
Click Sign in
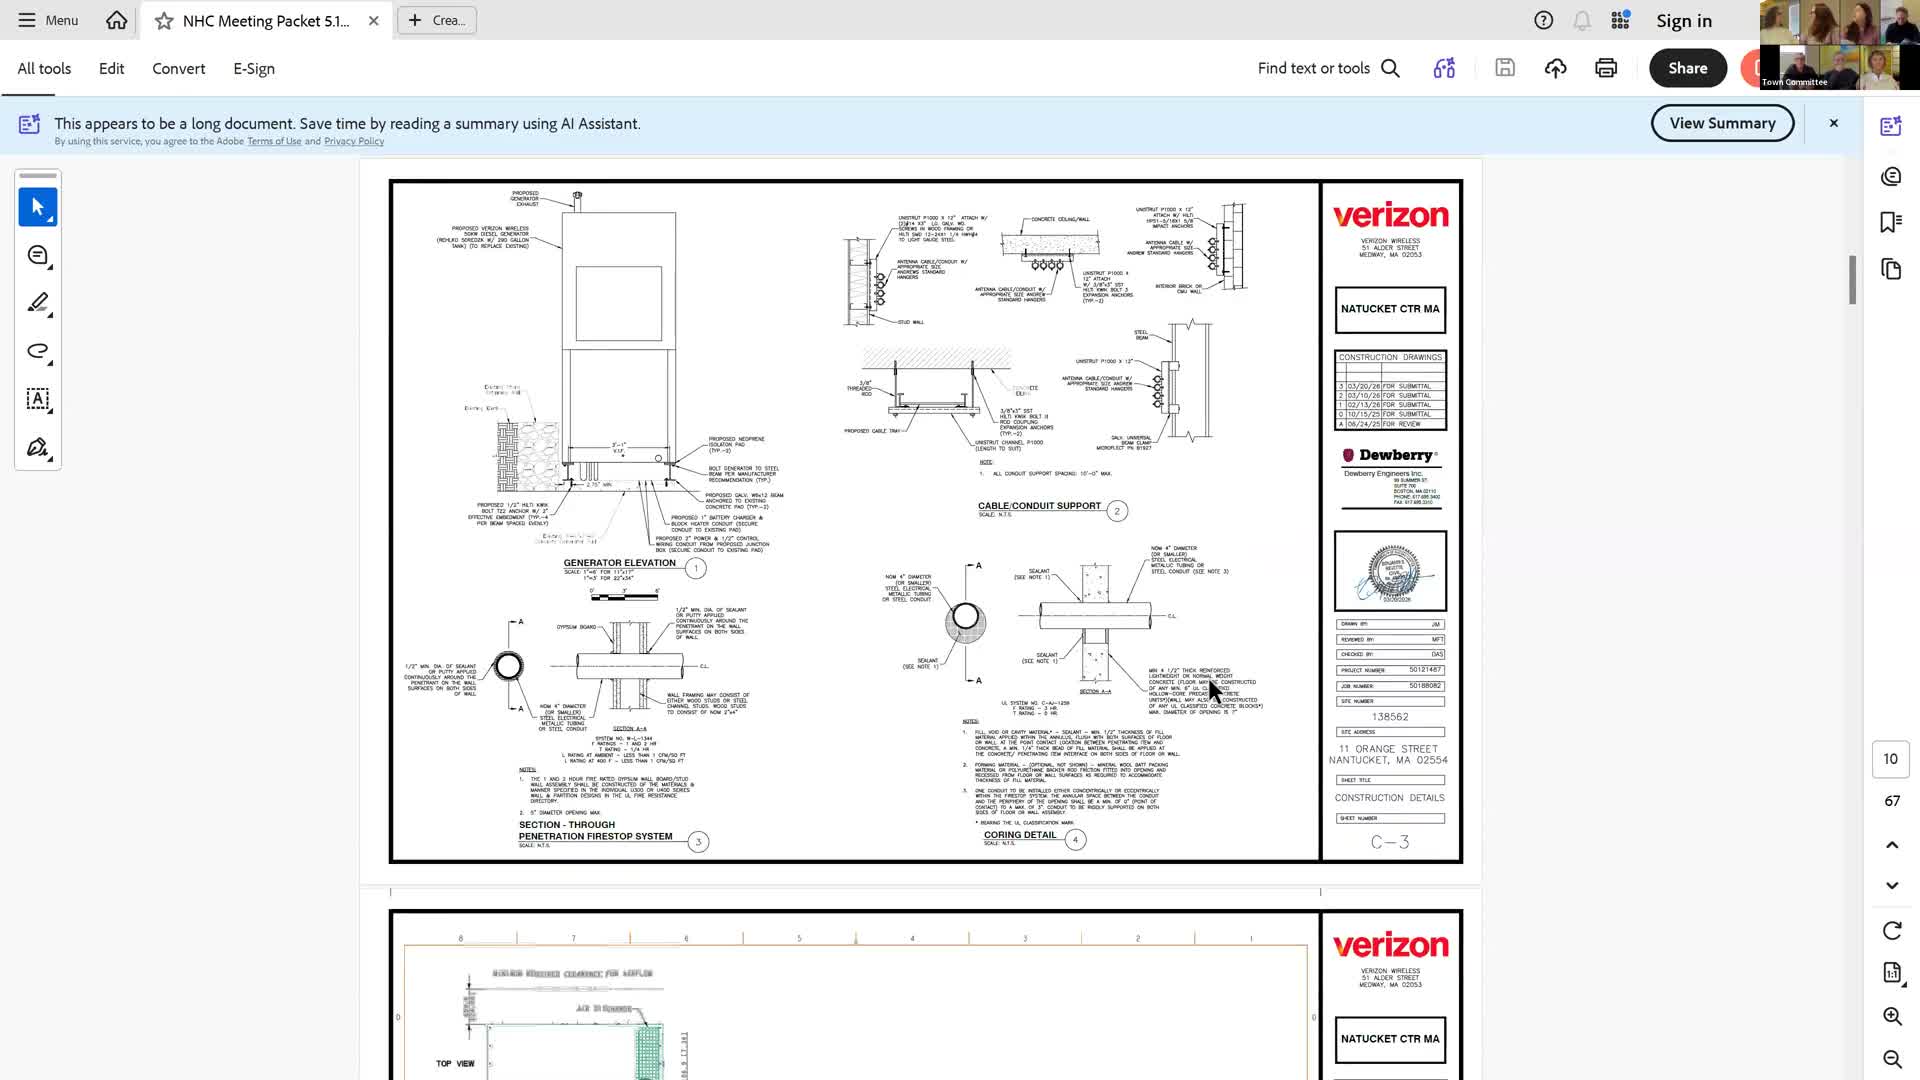coord(1684,20)
